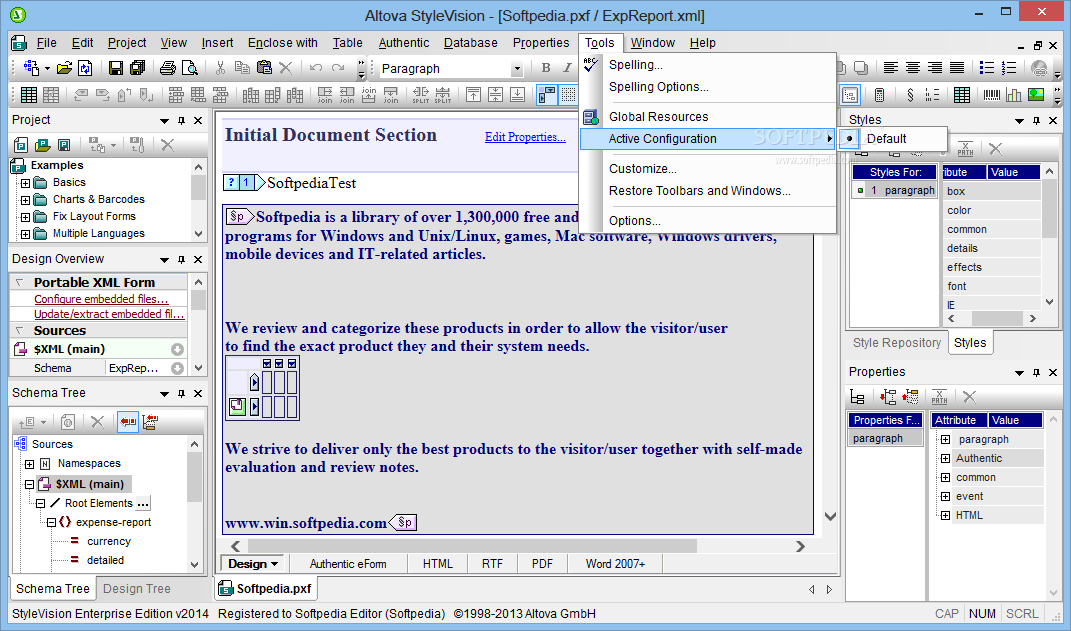Click the Save Design floppy disk icon
1071x631 pixels.
[116, 68]
